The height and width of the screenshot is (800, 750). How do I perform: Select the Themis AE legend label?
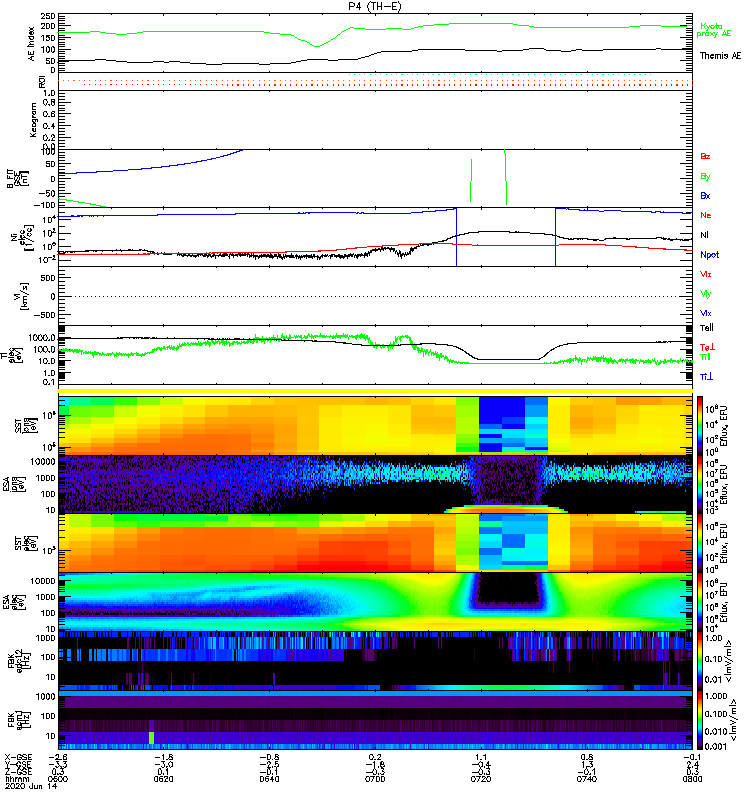720,56
